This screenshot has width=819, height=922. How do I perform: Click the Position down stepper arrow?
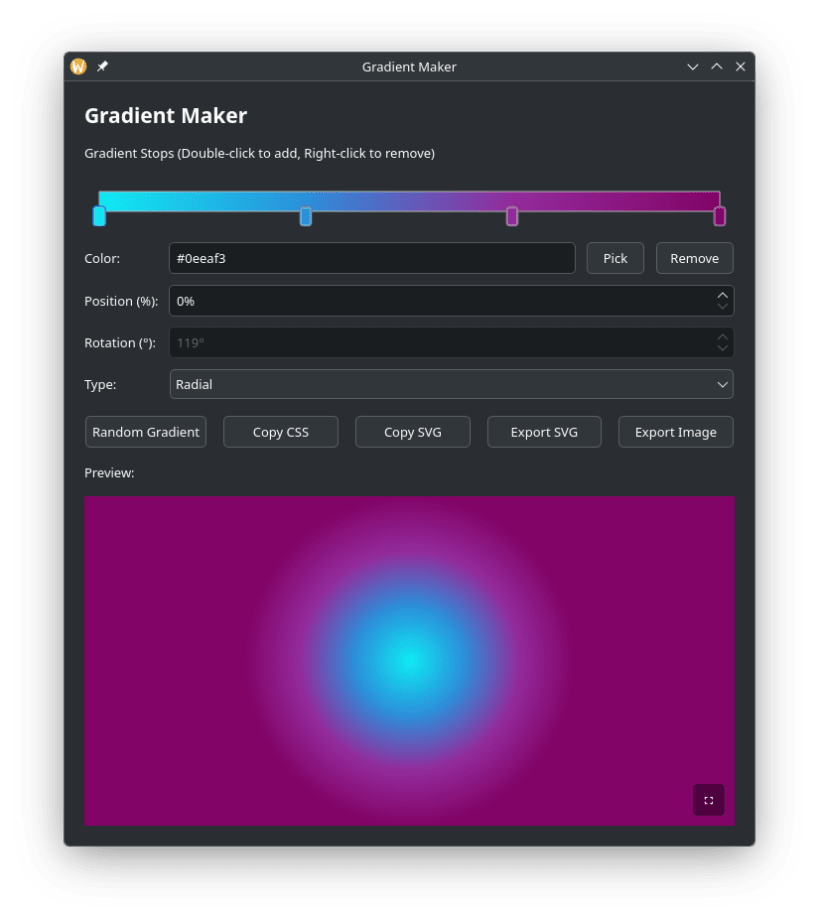click(722, 306)
